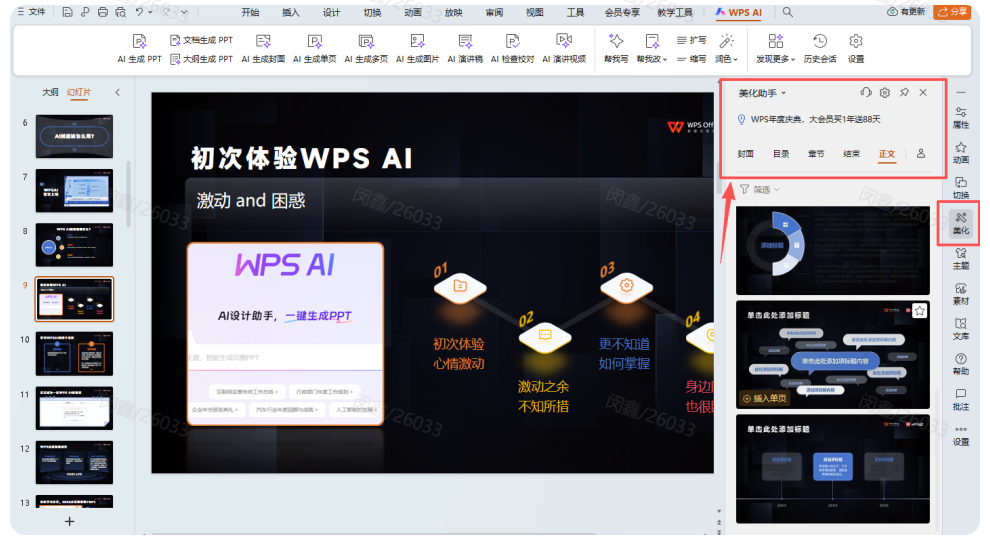Click the print preview icon
The image size is (990, 540).
tap(120, 12)
